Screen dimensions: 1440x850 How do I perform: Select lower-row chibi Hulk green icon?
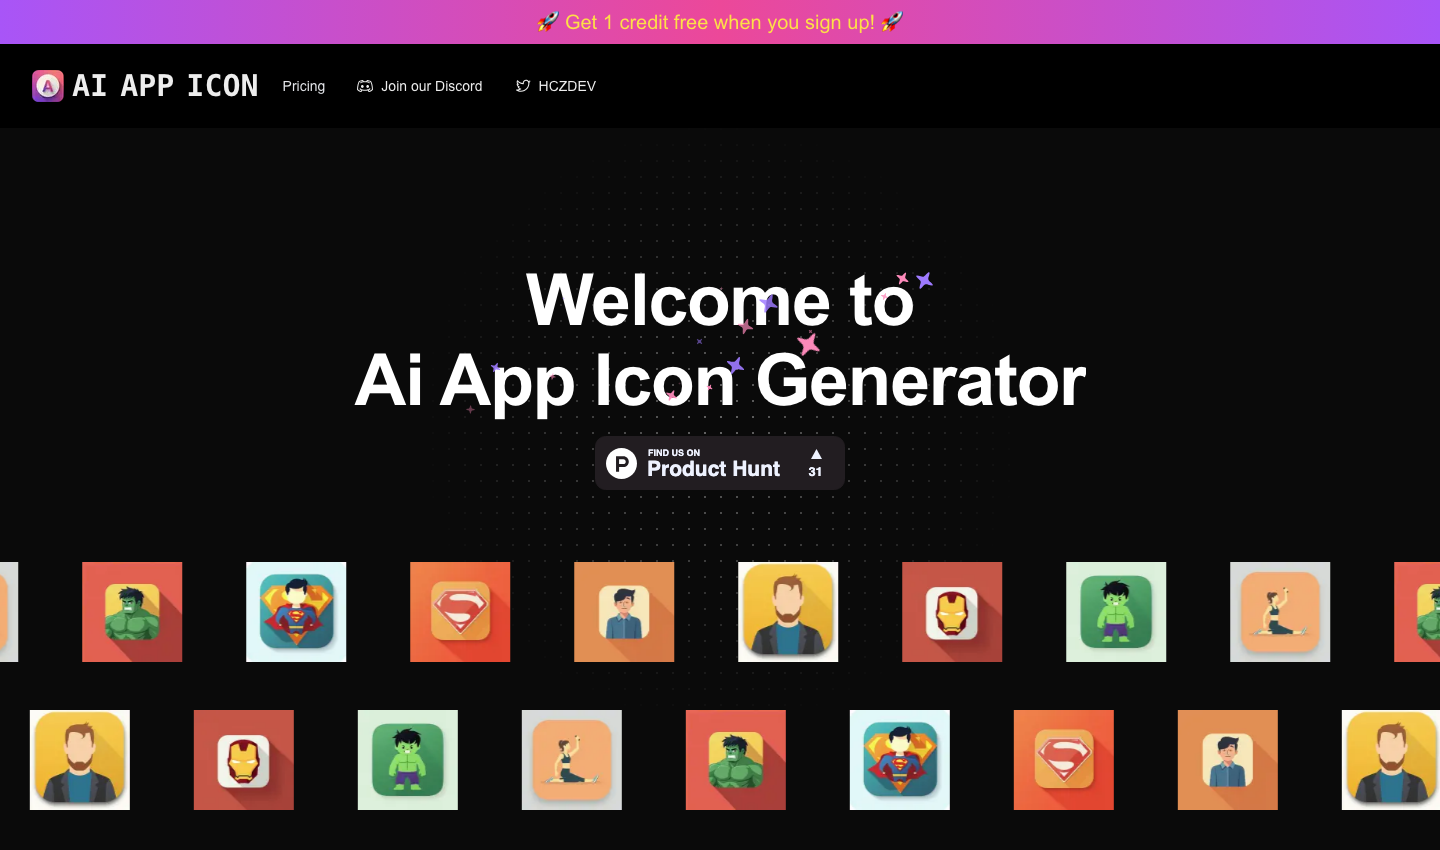point(408,760)
